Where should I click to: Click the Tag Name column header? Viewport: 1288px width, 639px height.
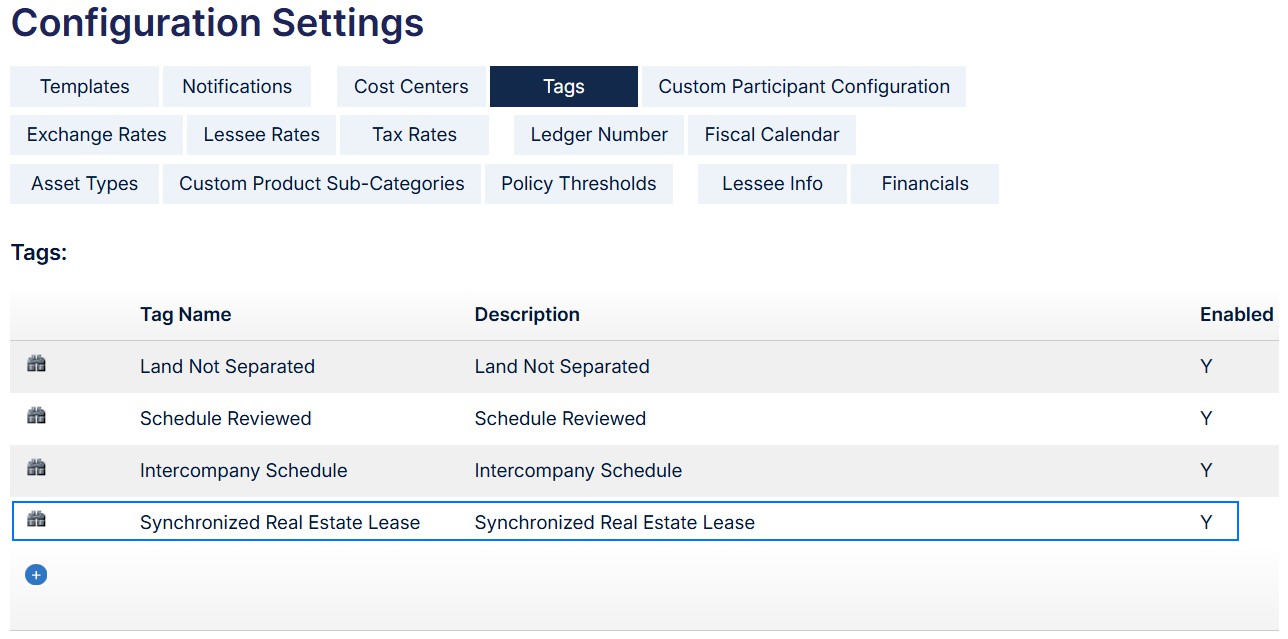(x=185, y=315)
